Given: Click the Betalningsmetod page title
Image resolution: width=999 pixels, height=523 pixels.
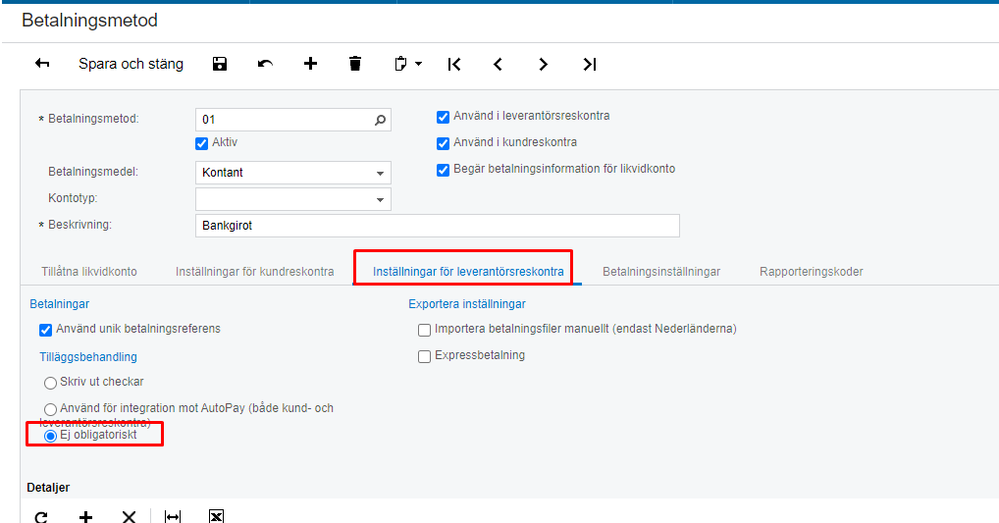Looking at the screenshot, I should (x=90, y=20).
